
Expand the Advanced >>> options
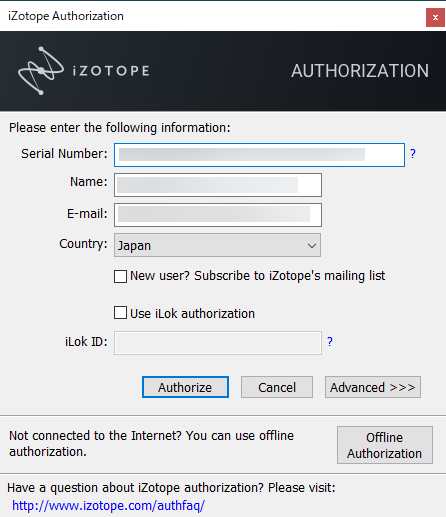tap(373, 387)
